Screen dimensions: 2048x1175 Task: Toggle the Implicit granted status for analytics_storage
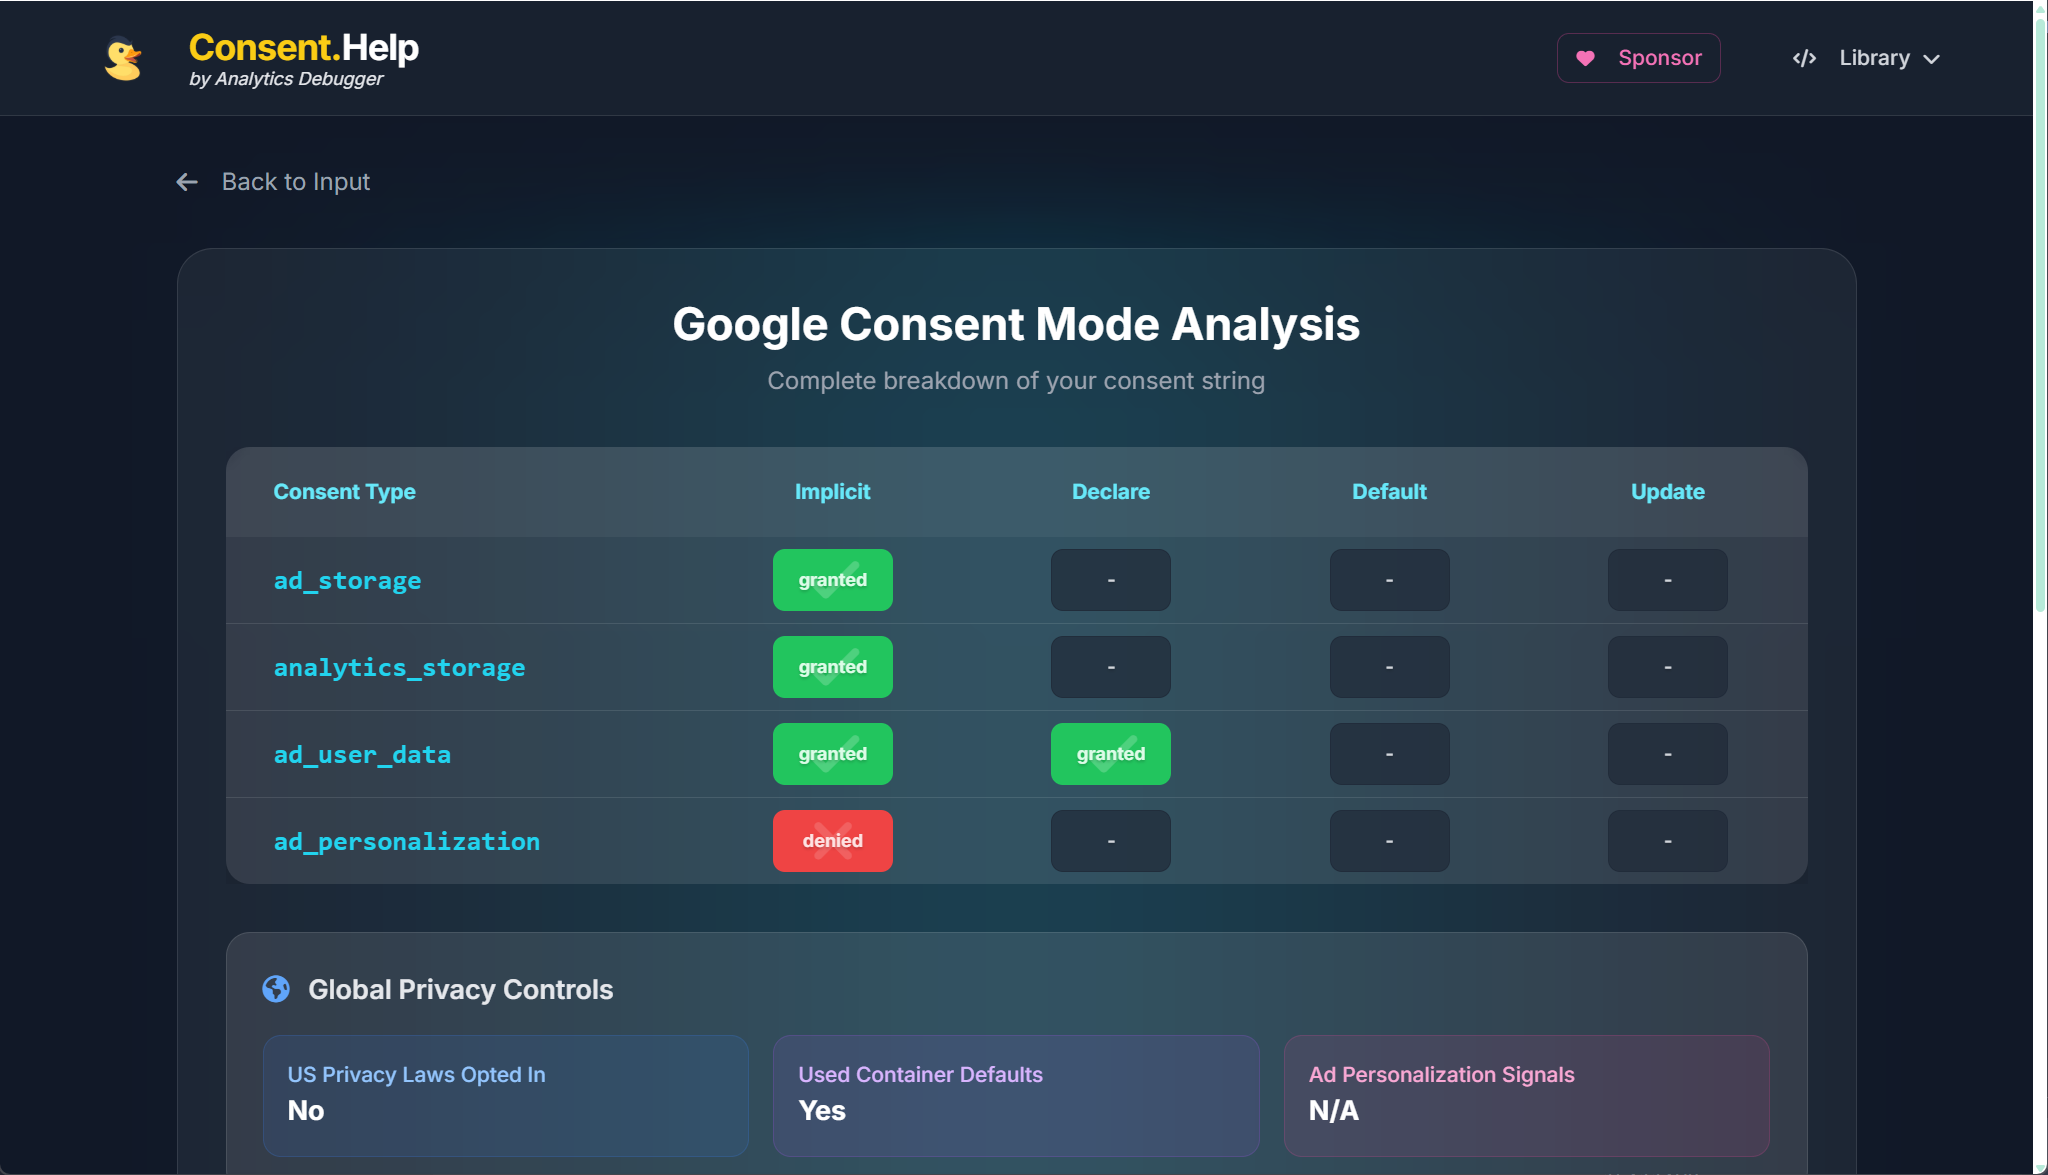coord(832,667)
